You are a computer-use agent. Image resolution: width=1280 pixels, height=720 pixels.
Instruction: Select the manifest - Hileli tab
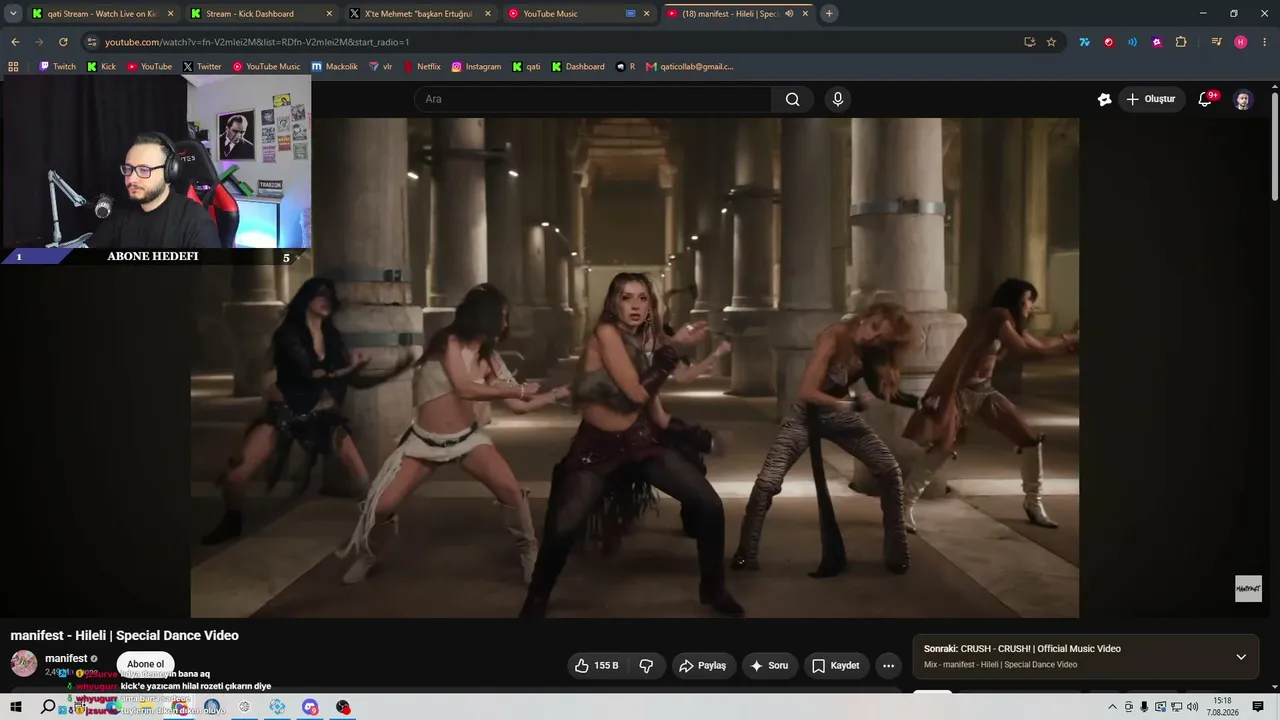click(737, 14)
